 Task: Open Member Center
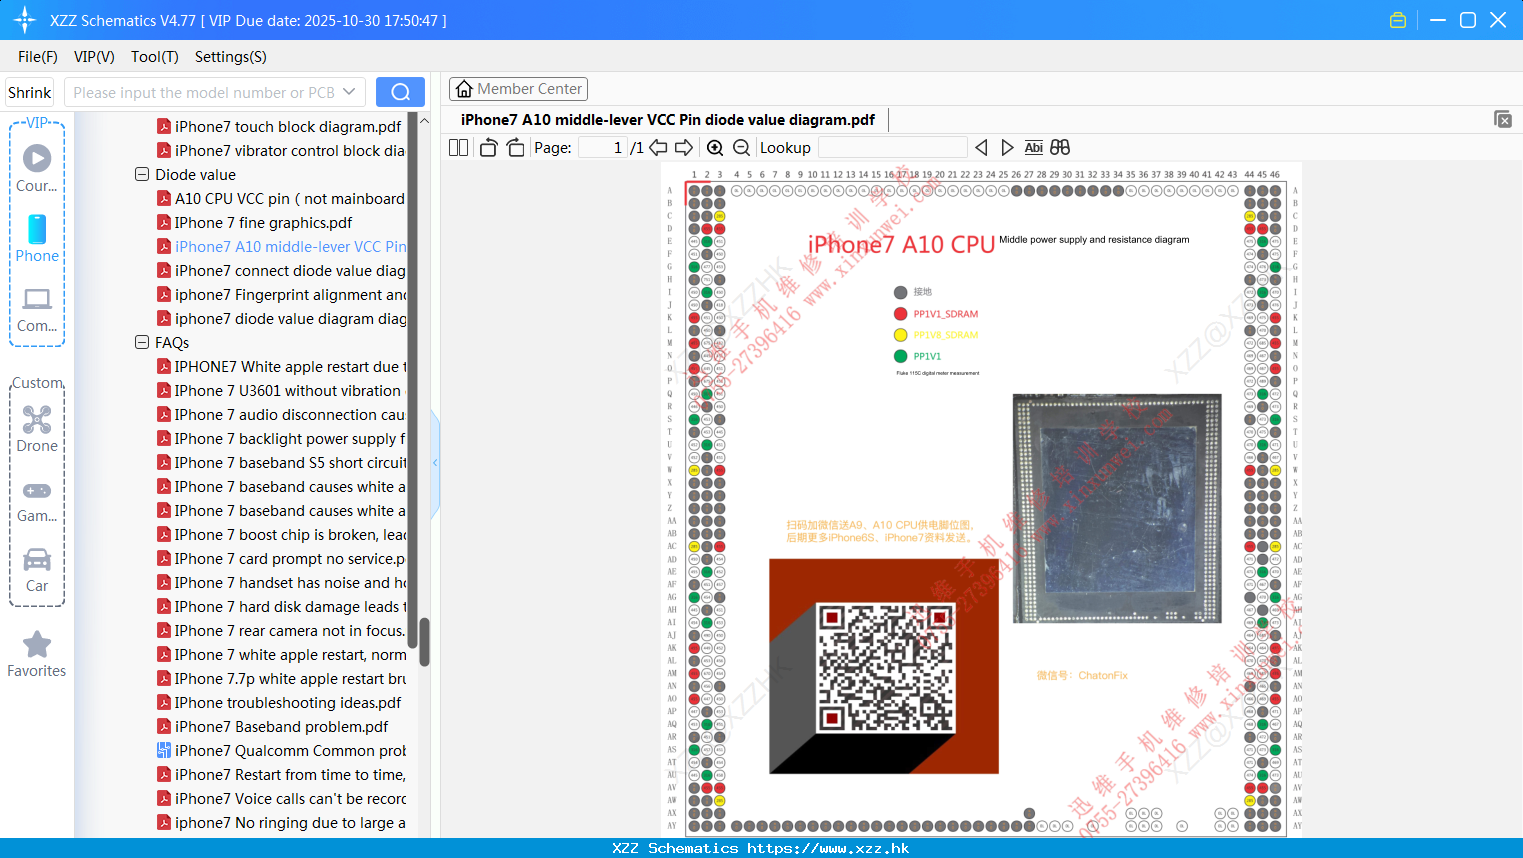518,89
